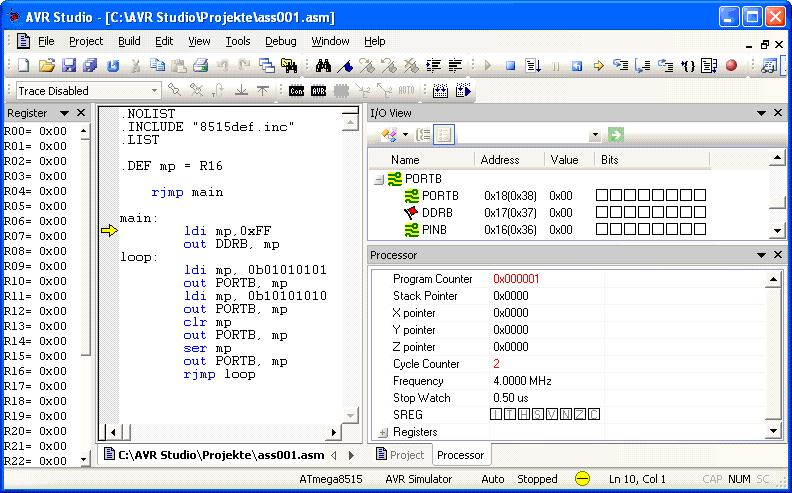The image size is (792, 493).
Task: Step Out of the current routine
Action: pos(665,66)
